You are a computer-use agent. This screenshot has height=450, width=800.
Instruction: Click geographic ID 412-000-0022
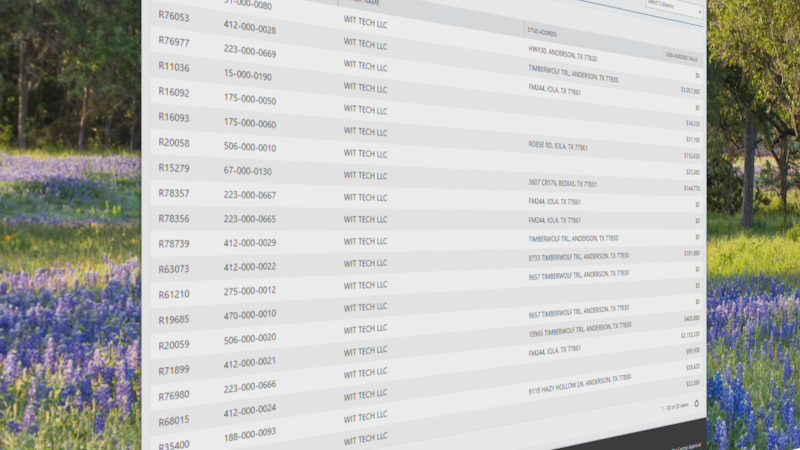[249, 267]
